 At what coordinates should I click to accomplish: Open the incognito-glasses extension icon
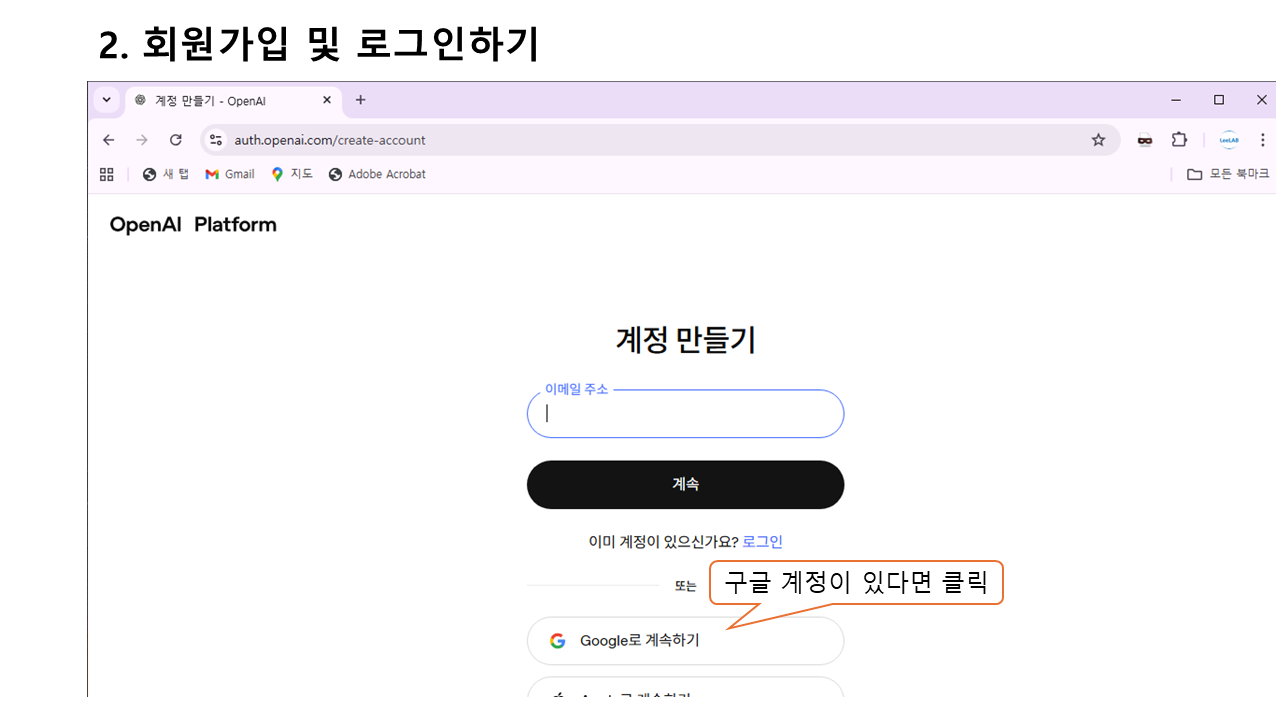pos(1145,140)
